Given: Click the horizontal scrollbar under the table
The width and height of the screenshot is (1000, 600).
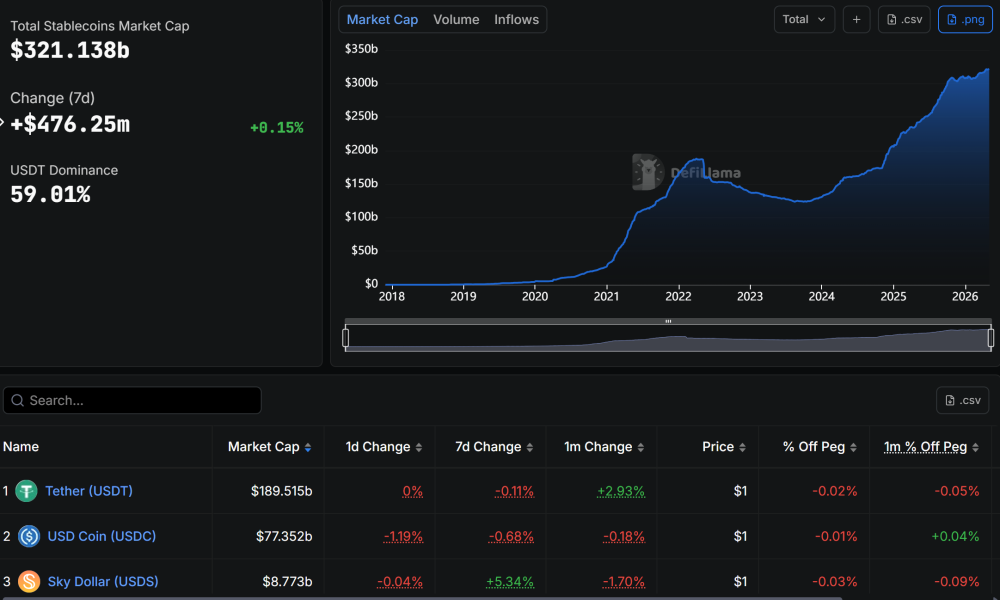Looking at the screenshot, I should click(421, 598).
